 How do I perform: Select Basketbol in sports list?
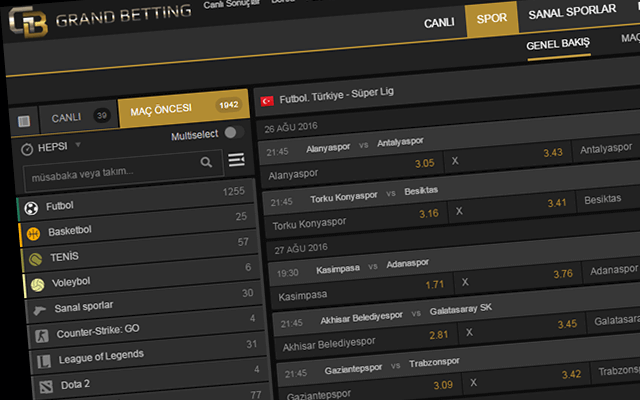pyautogui.click(x=139, y=226)
